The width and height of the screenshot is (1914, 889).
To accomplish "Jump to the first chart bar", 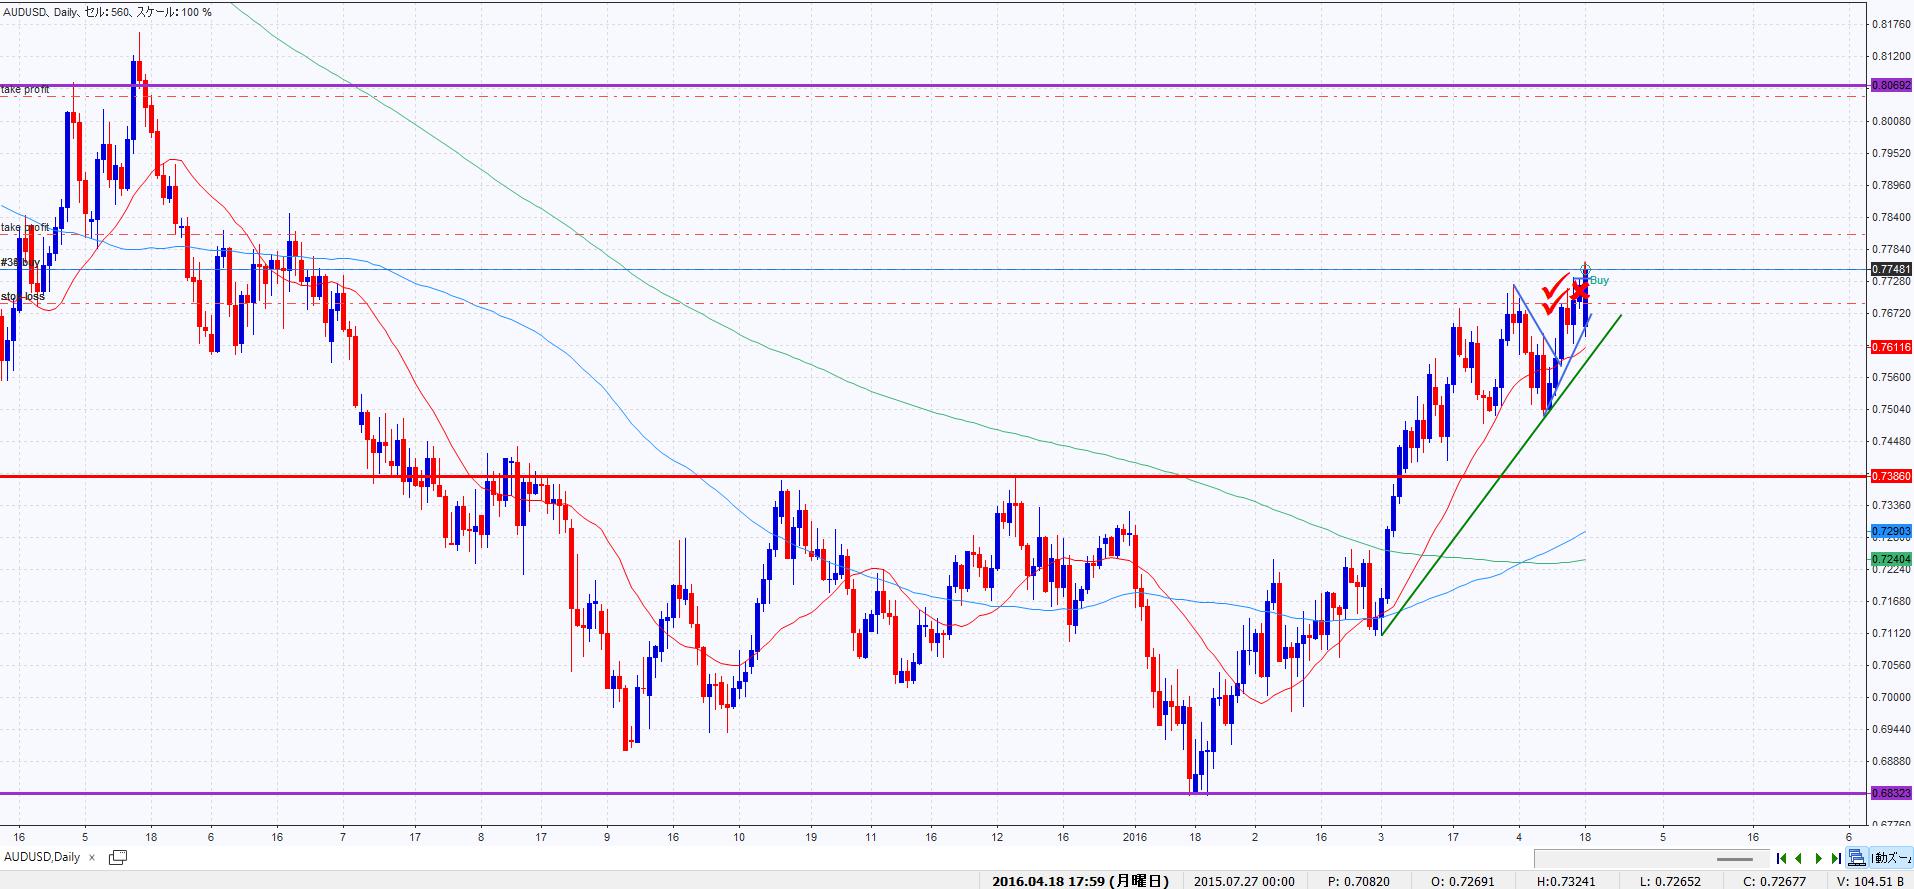I will pos(1782,858).
